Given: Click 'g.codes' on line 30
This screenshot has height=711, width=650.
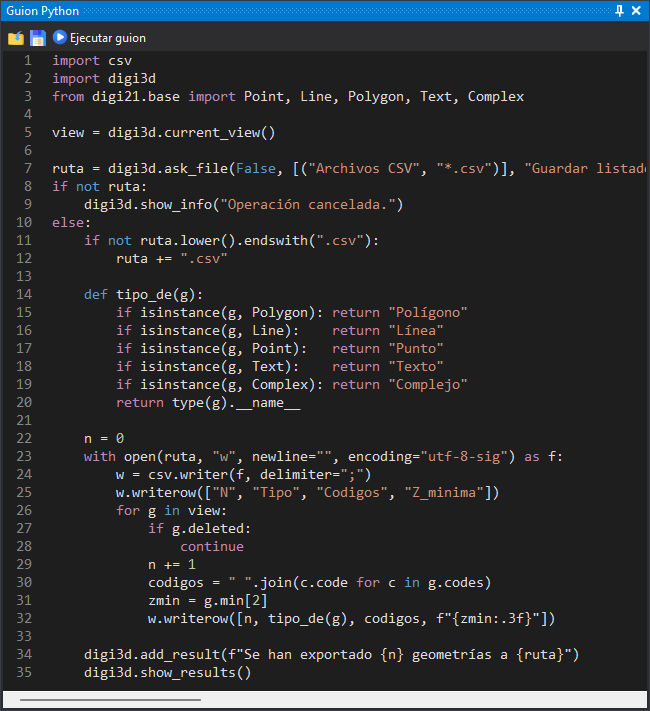Looking at the screenshot, I should [x=455, y=583].
